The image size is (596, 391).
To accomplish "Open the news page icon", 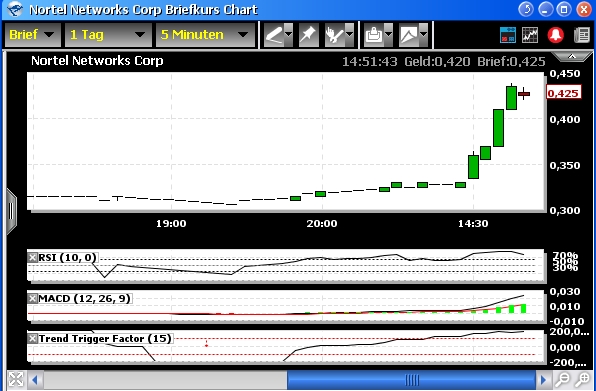I will click(582, 35).
